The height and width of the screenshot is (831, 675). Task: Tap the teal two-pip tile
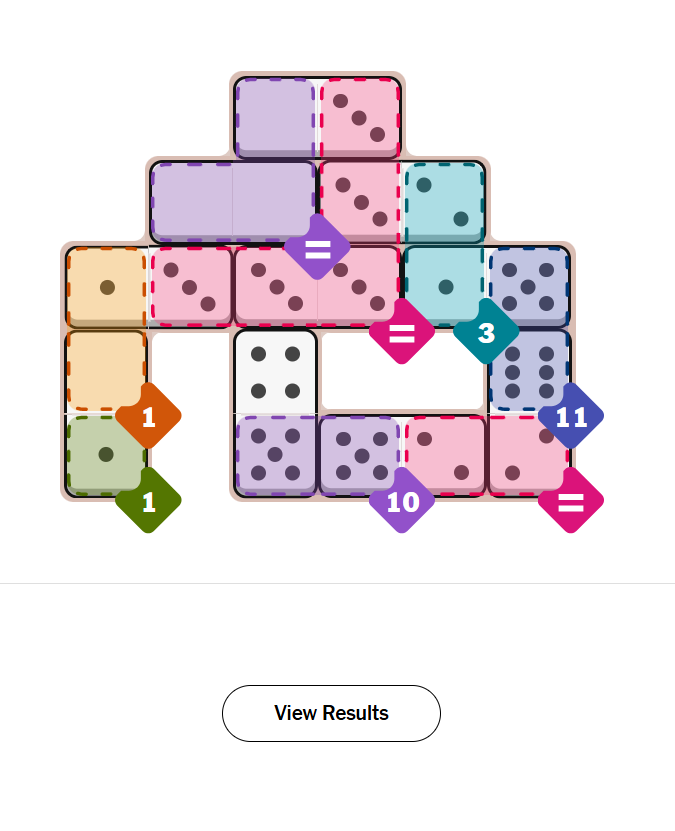pyautogui.click(x=444, y=202)
